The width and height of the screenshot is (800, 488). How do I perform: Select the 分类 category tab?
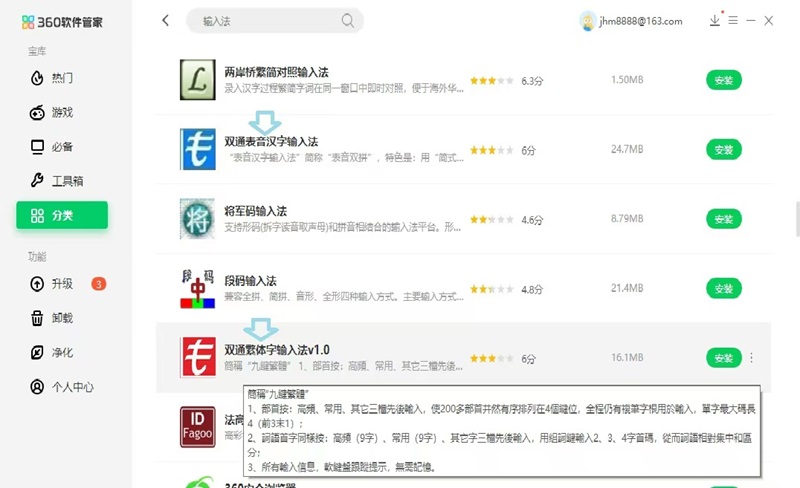[62, 215]
